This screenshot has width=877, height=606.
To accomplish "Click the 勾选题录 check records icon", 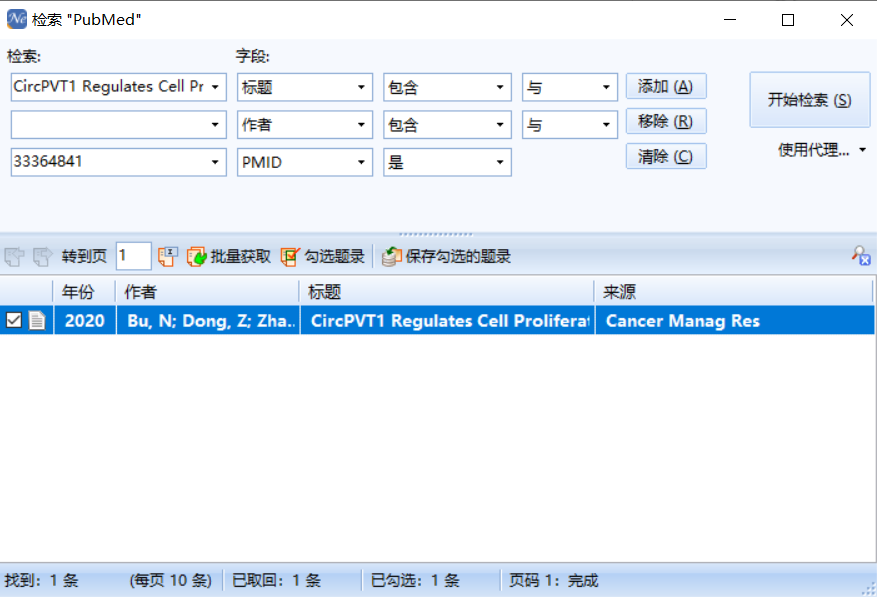I will click(290, 257).
